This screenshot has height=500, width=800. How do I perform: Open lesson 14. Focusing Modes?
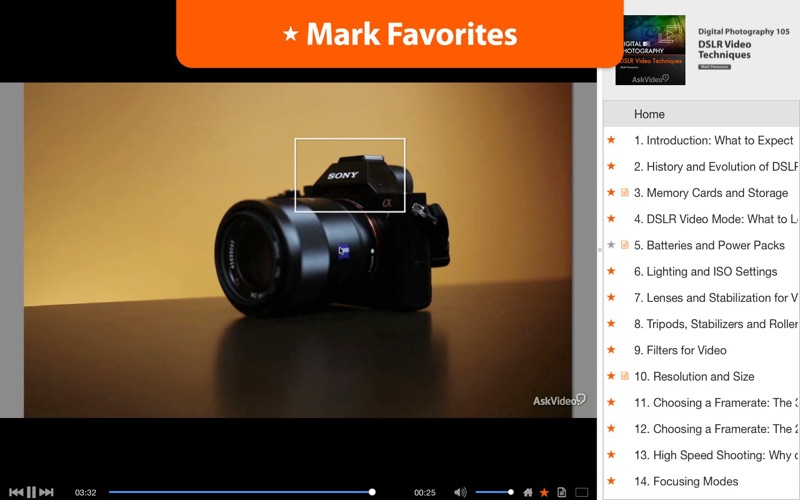(686, 481)
